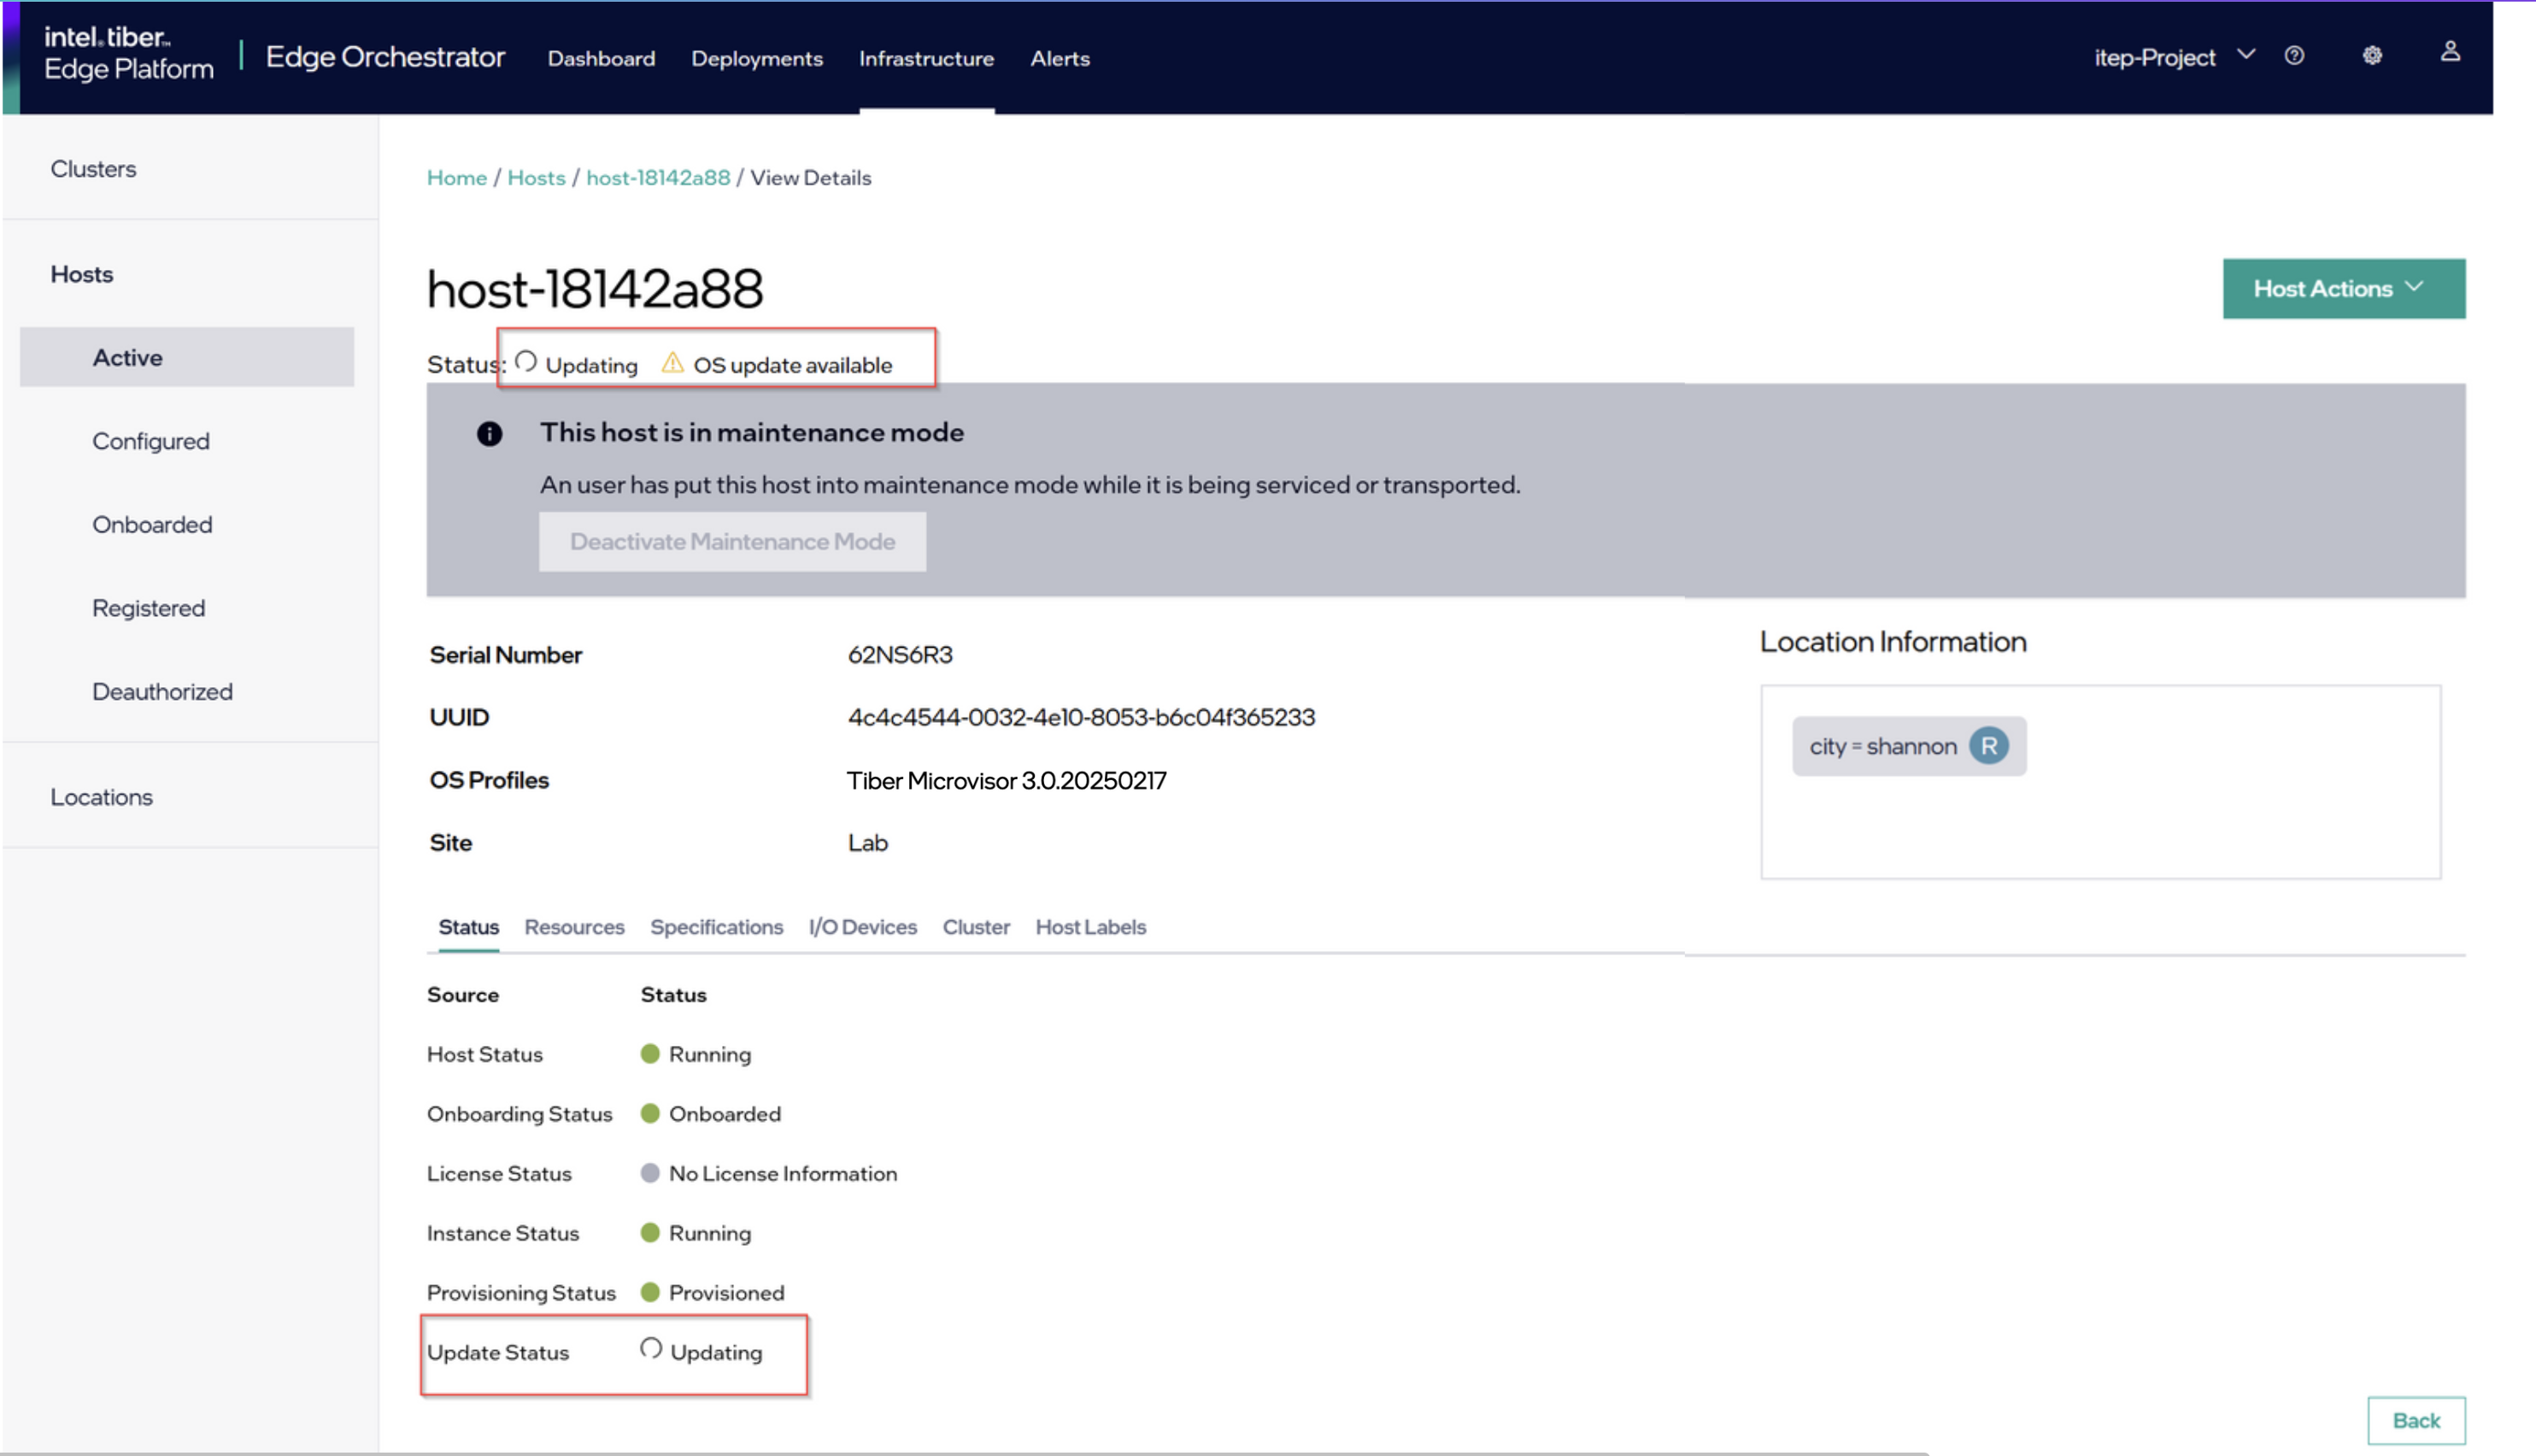The width and height of the screenshot is (2536, 1456).
Task: Open the I/O Devices tab
Action: 861,927
